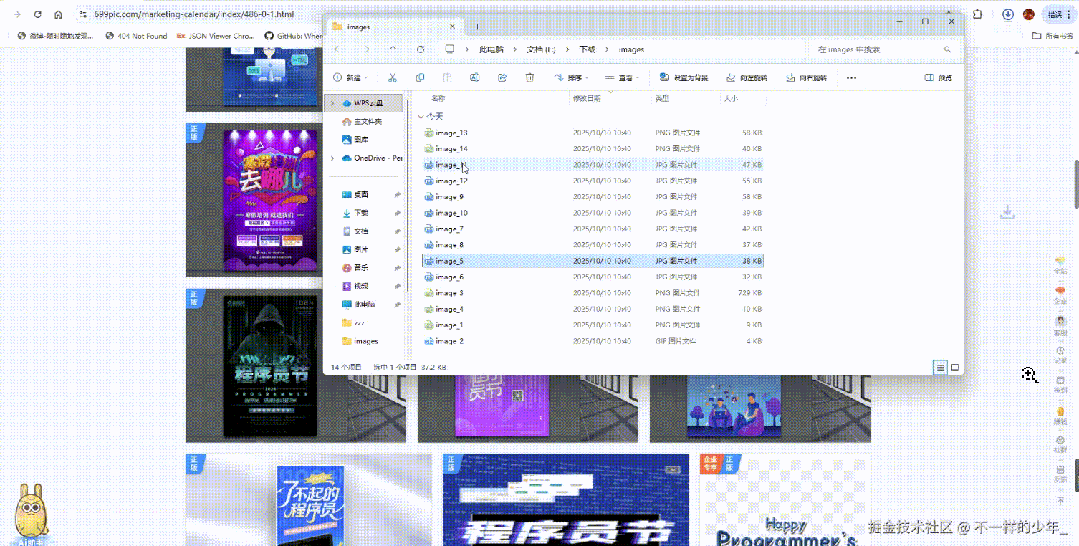This screenshot has width=1079, height=546.
Task: Toggle the 预览 preview pane
Action: pos(939,78)
